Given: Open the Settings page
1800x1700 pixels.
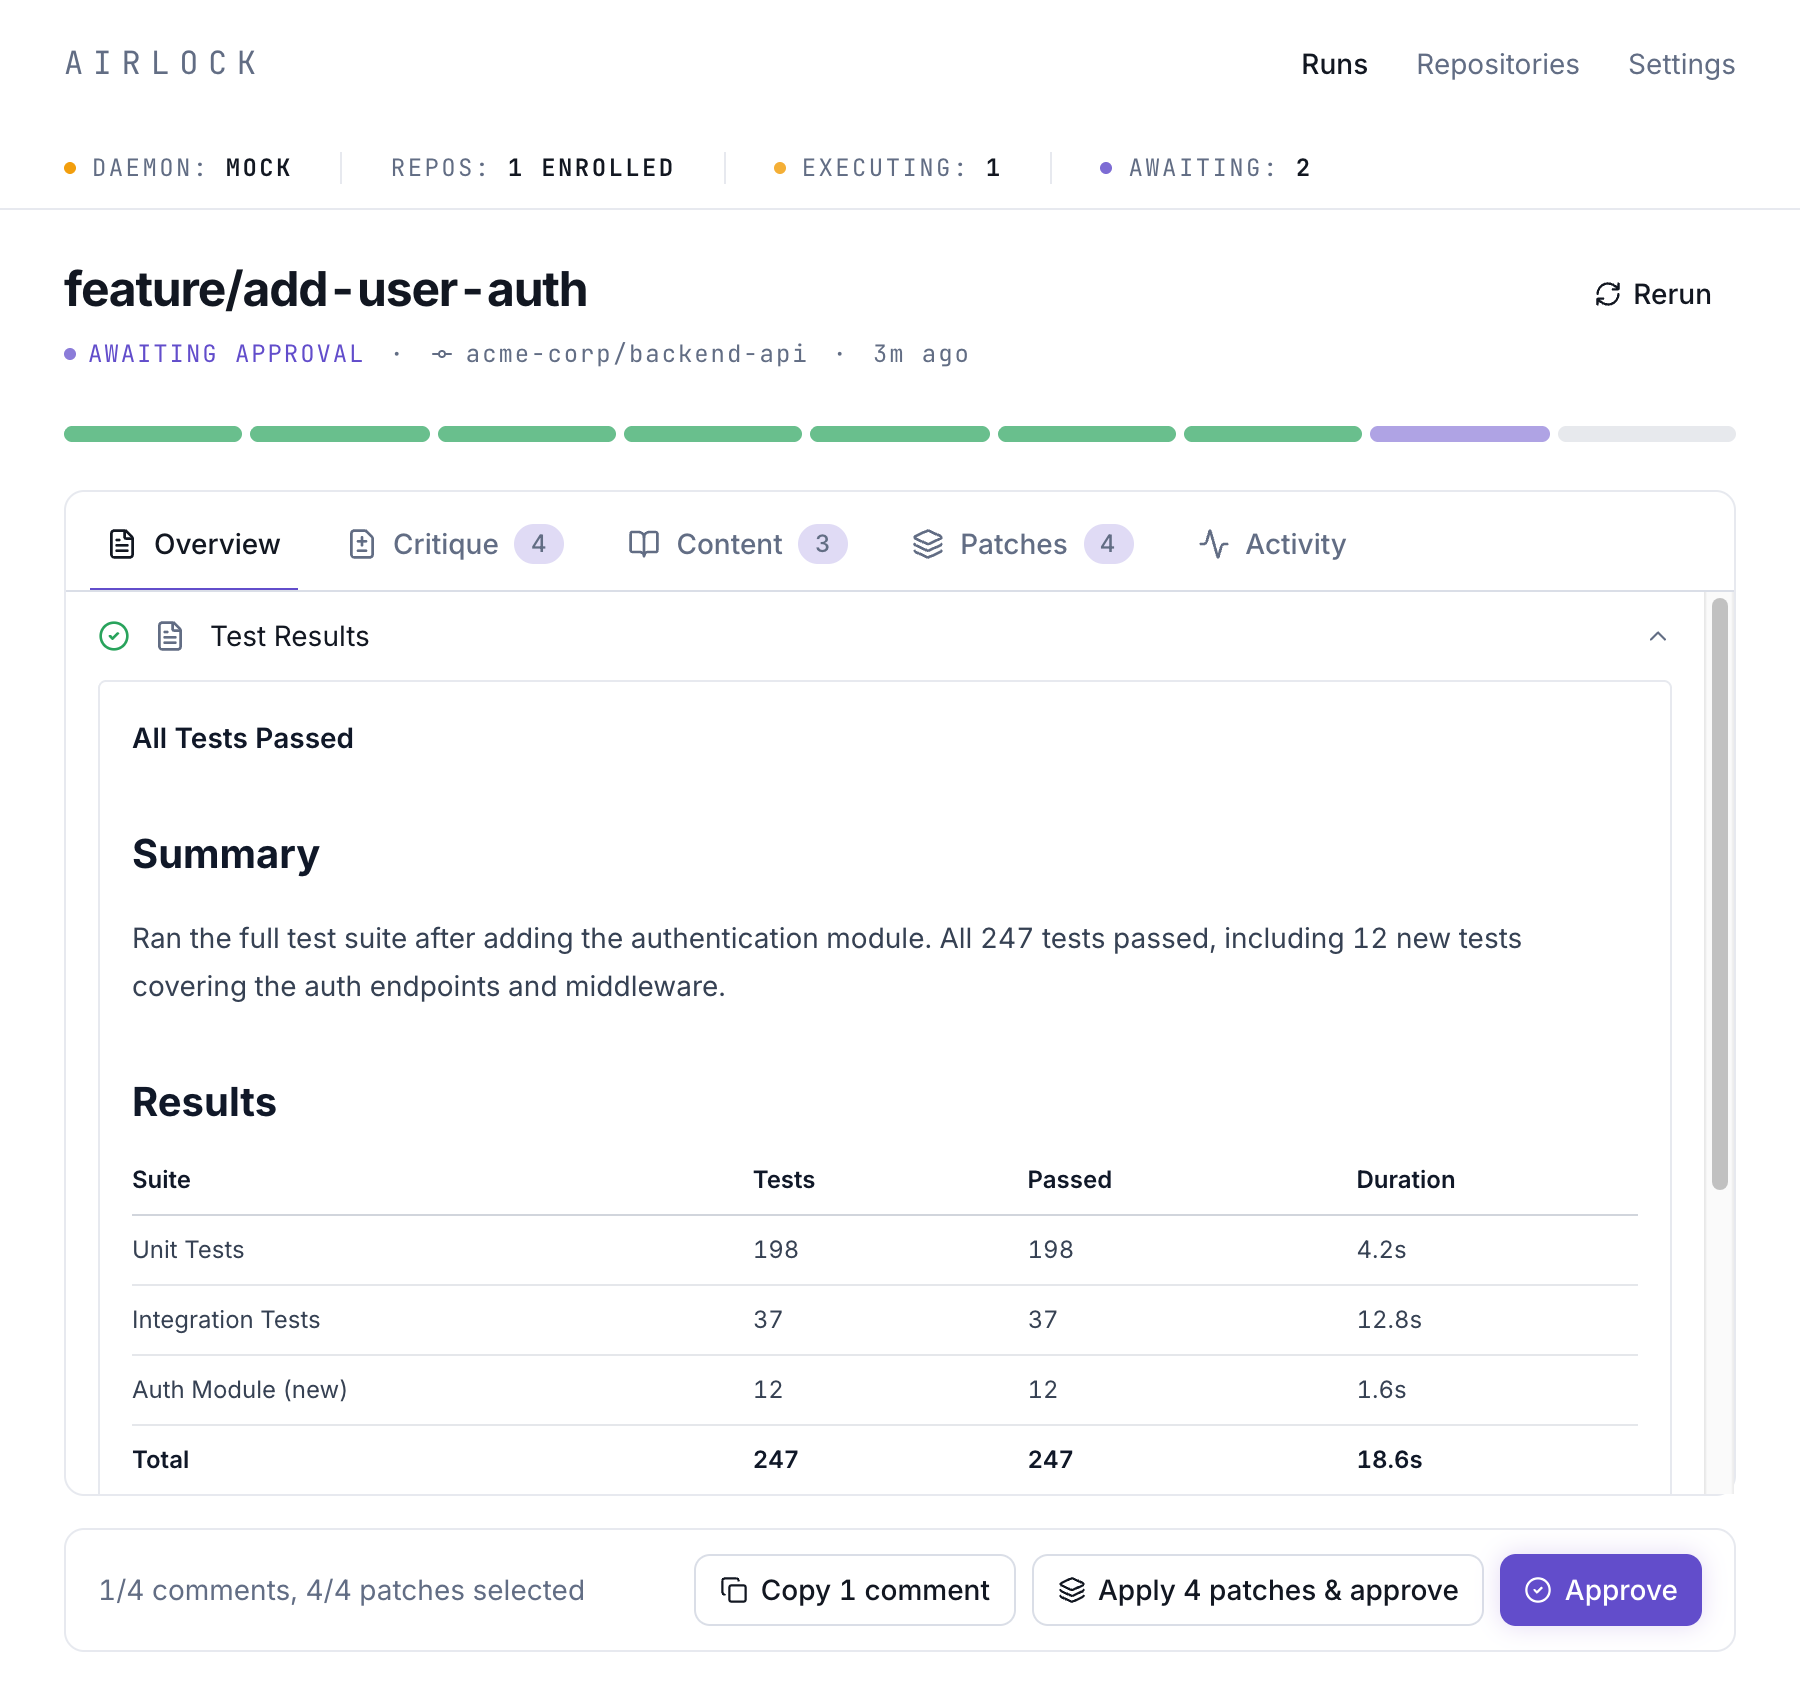Looking at the screenshot, I should click(x=1680, y=64).
